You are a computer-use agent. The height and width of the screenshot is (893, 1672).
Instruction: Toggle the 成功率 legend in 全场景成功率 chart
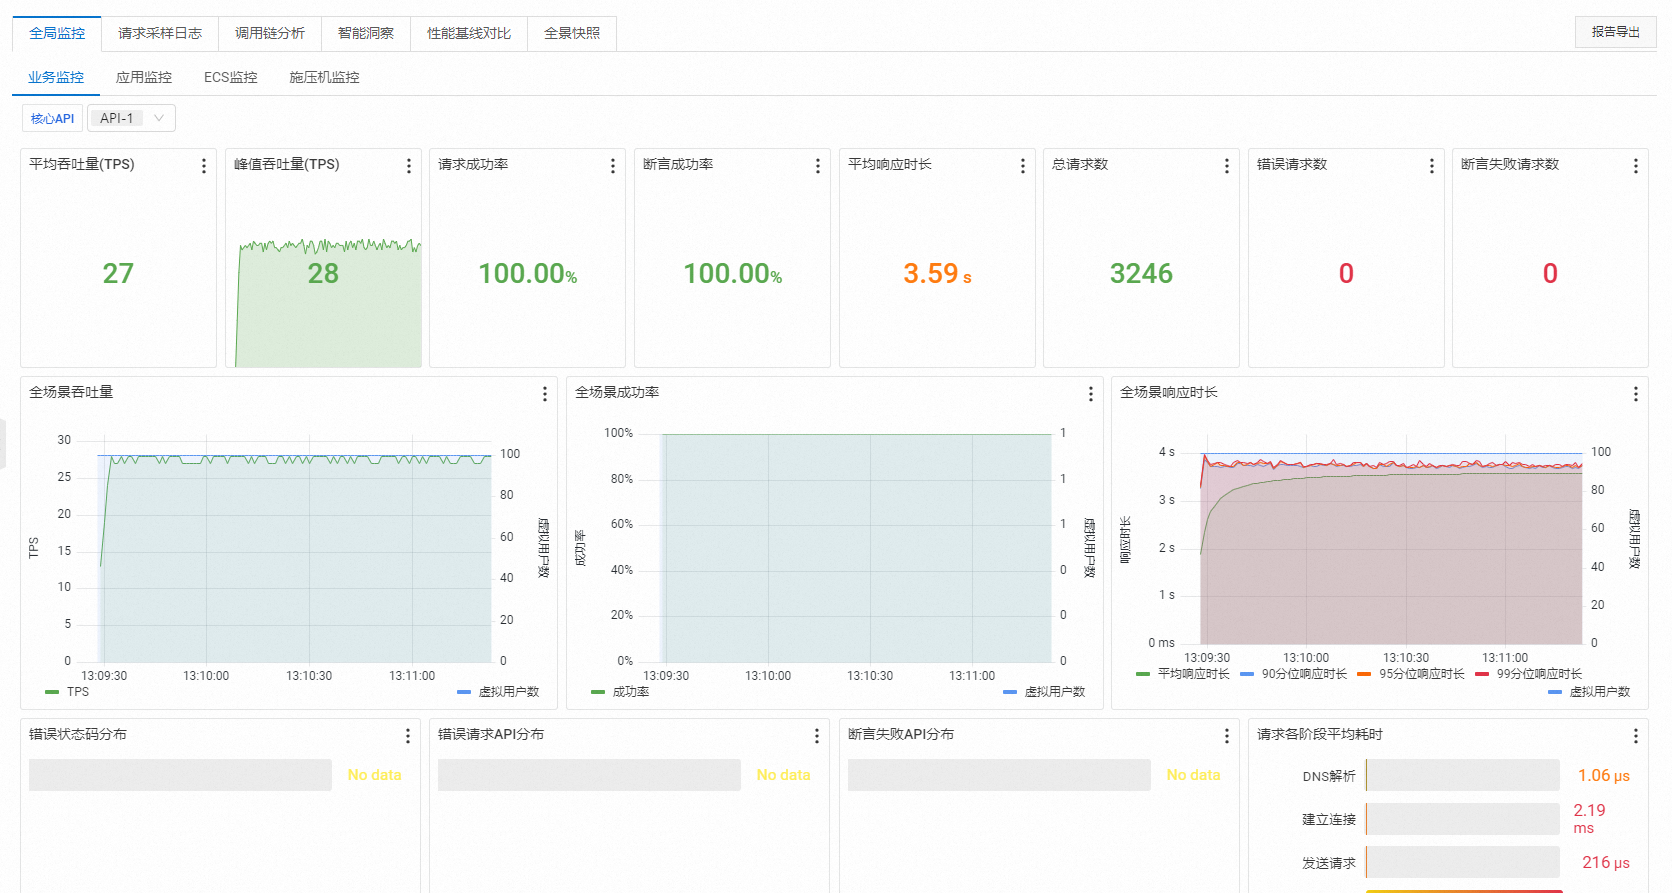(620, 692)
